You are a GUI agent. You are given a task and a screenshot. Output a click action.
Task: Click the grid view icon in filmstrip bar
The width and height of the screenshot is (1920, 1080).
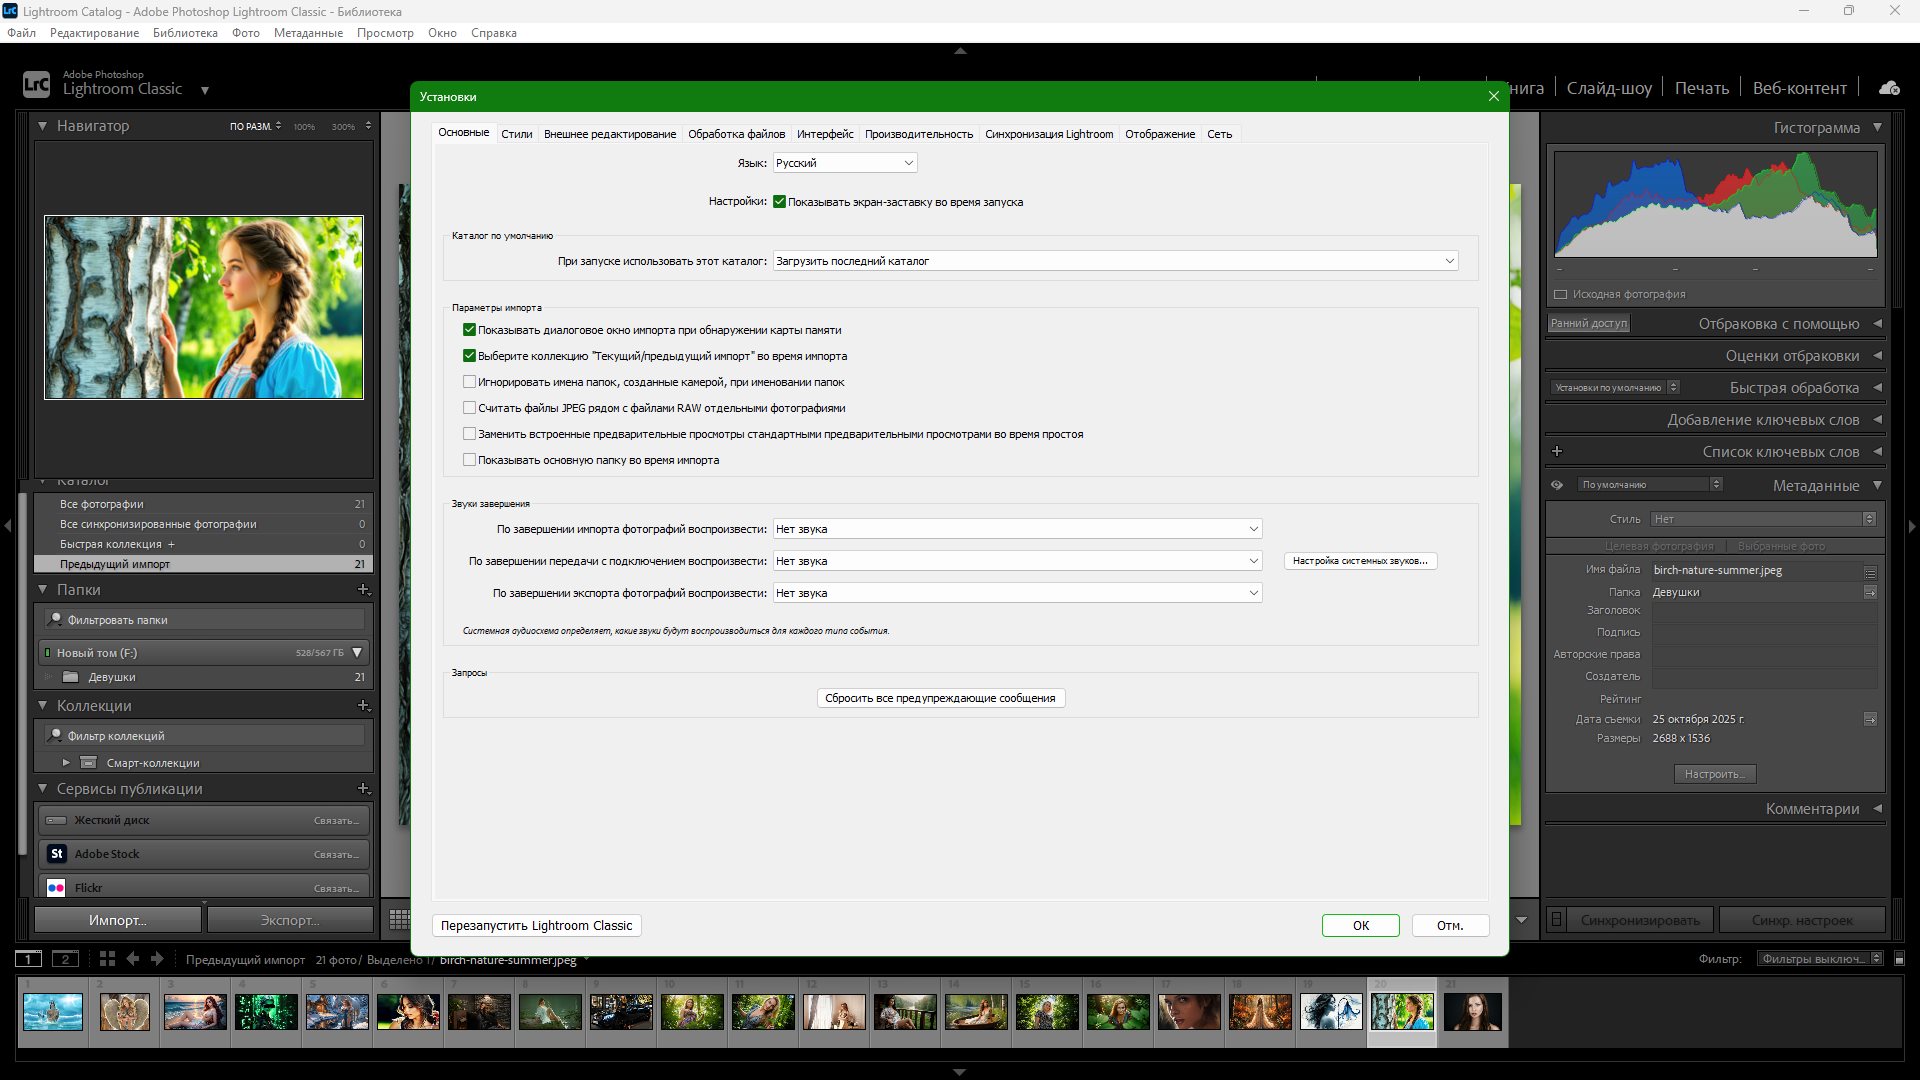click(x=107, y=959)
